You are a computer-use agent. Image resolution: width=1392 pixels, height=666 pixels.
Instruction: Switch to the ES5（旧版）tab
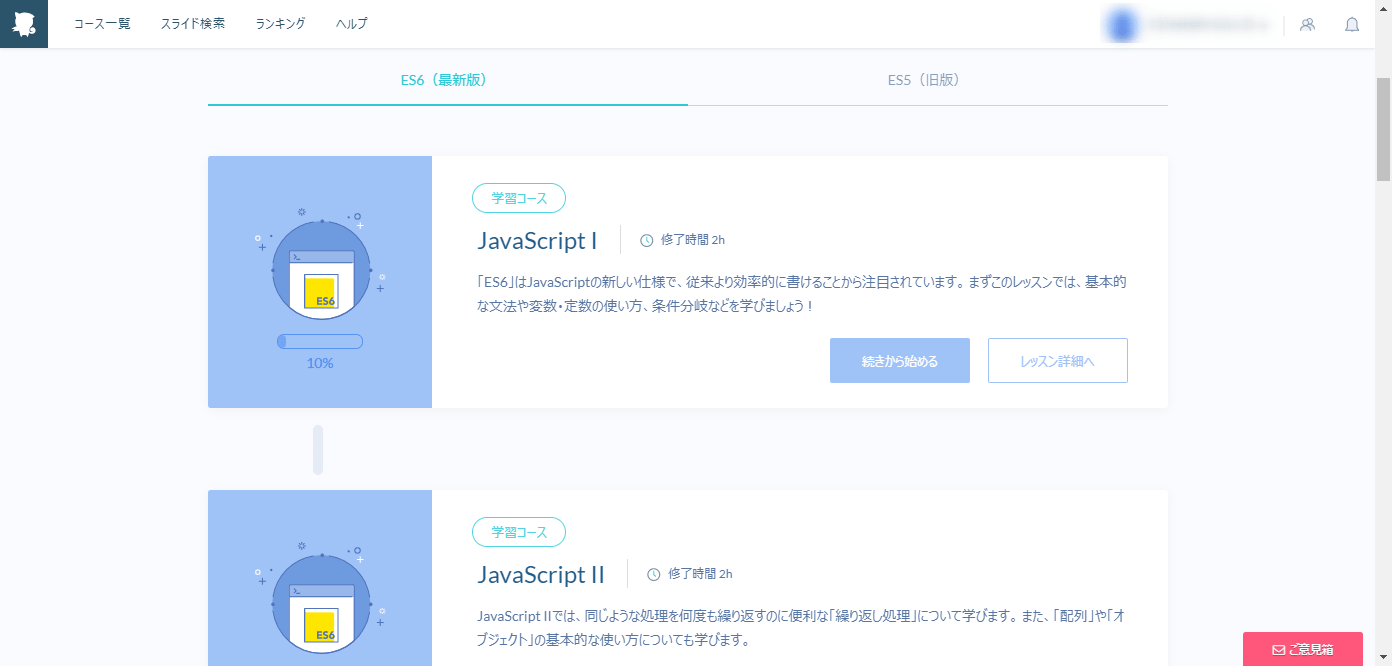[923, 80]
